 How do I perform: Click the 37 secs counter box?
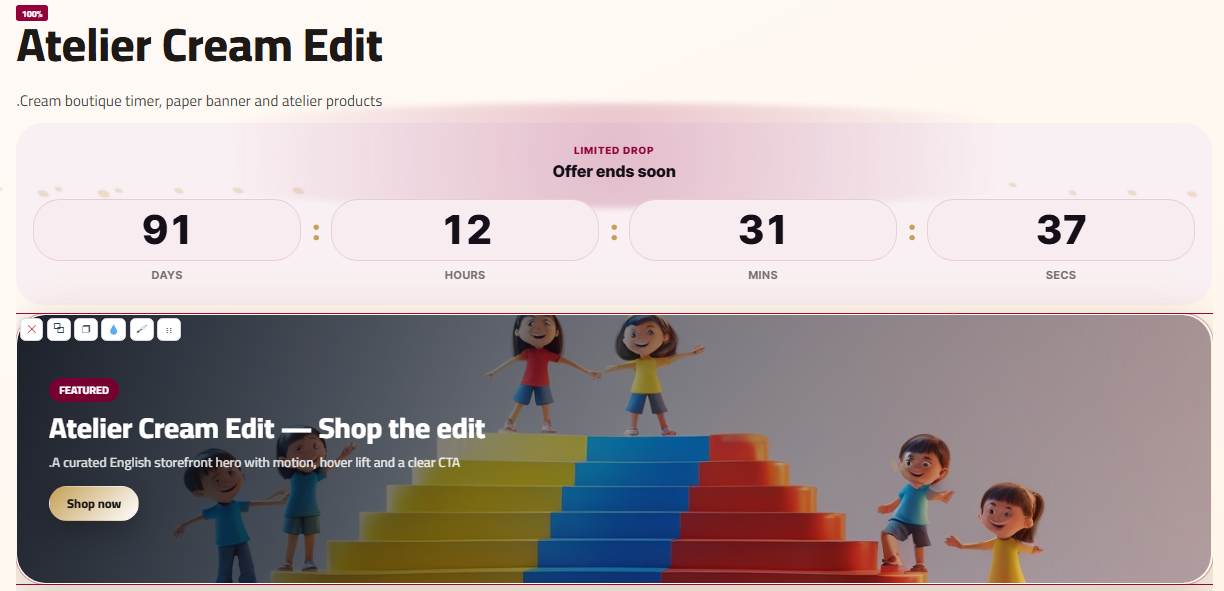pyautogui.click(x=1061, y=230)
